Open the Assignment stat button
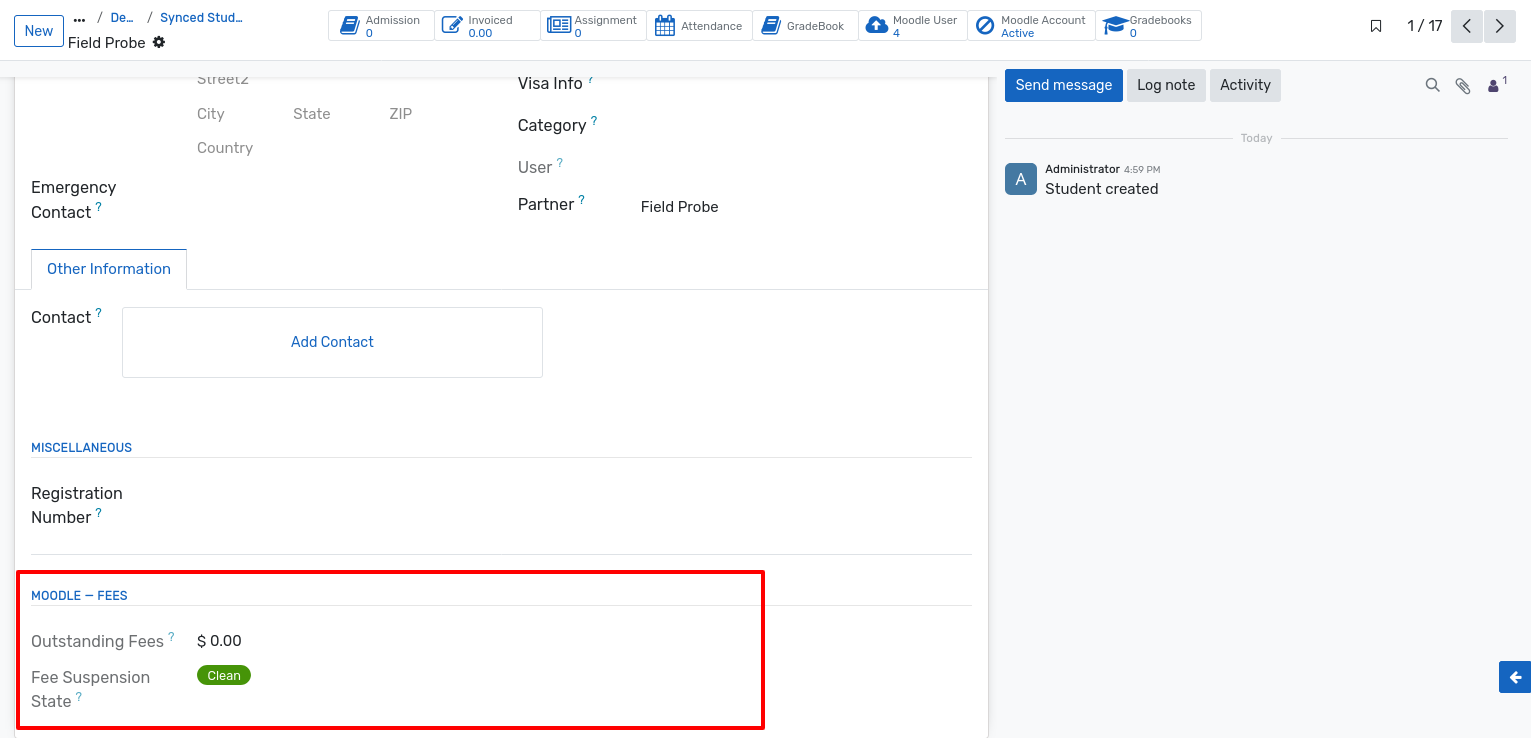The width and height of the screenshot is (1531, 738). (x=593, y=26)
